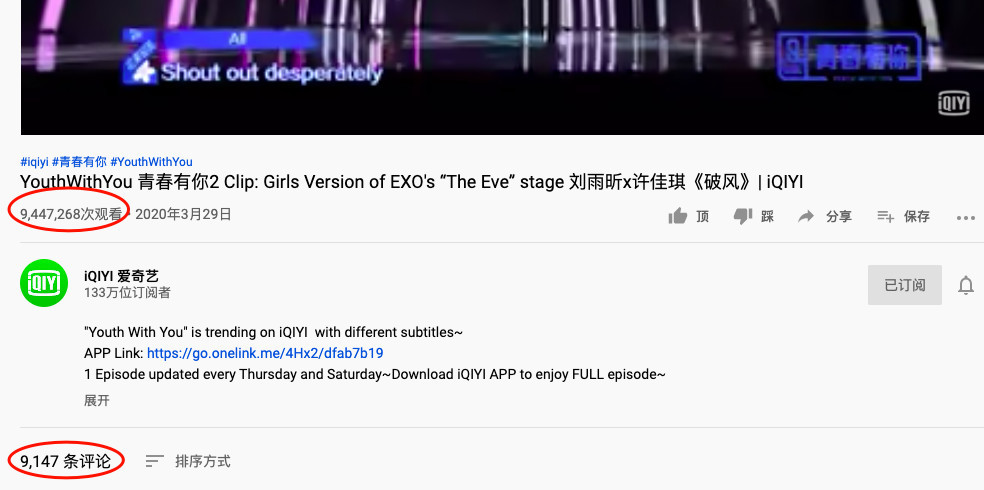
Task: Open the go.onelink.me APP link
Action: pyautogui.click(x=265, y=353)
